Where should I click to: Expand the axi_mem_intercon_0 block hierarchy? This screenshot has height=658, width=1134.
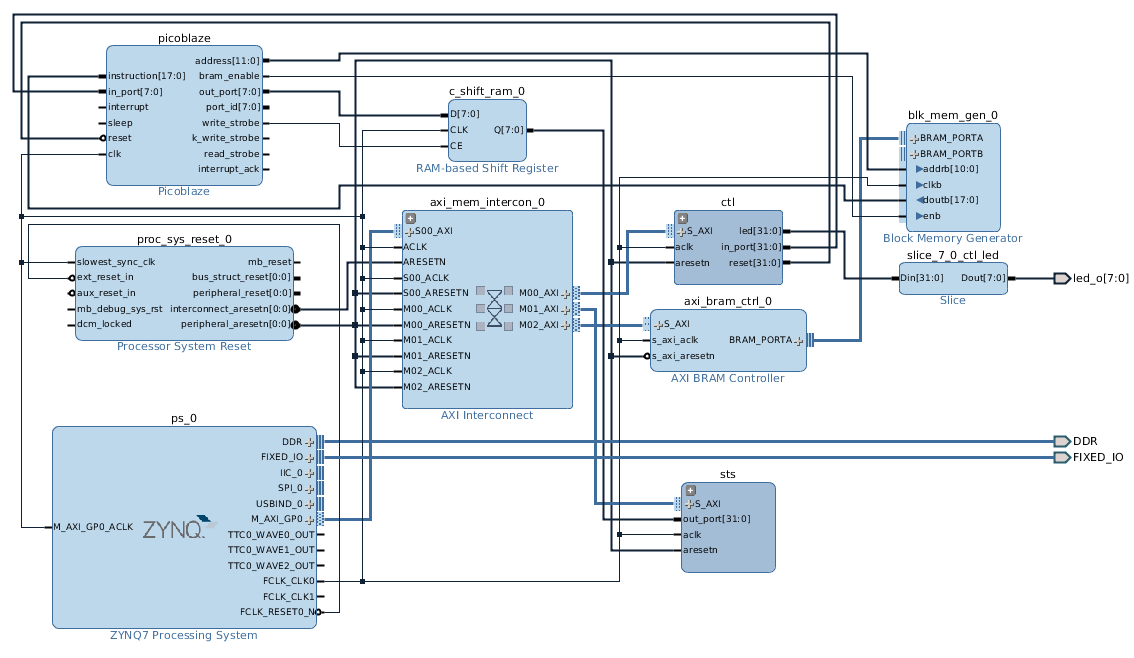[410, 218]
